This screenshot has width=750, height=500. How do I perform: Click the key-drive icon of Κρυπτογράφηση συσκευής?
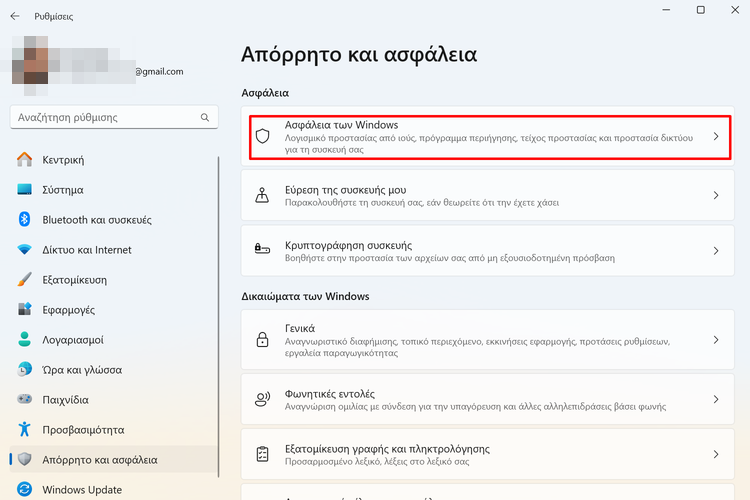pyautogui.click(x=262, y=249)
